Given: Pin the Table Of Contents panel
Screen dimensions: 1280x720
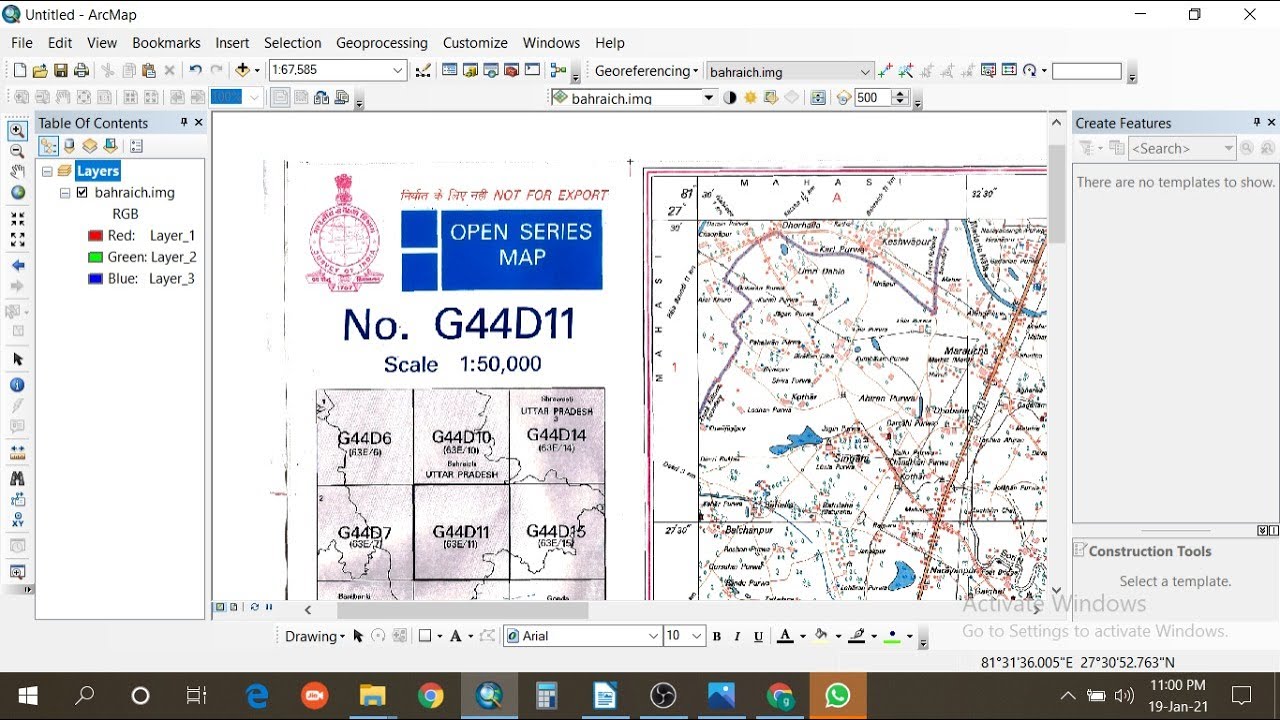Looking at the screenshot, I should tap(184, 122).
